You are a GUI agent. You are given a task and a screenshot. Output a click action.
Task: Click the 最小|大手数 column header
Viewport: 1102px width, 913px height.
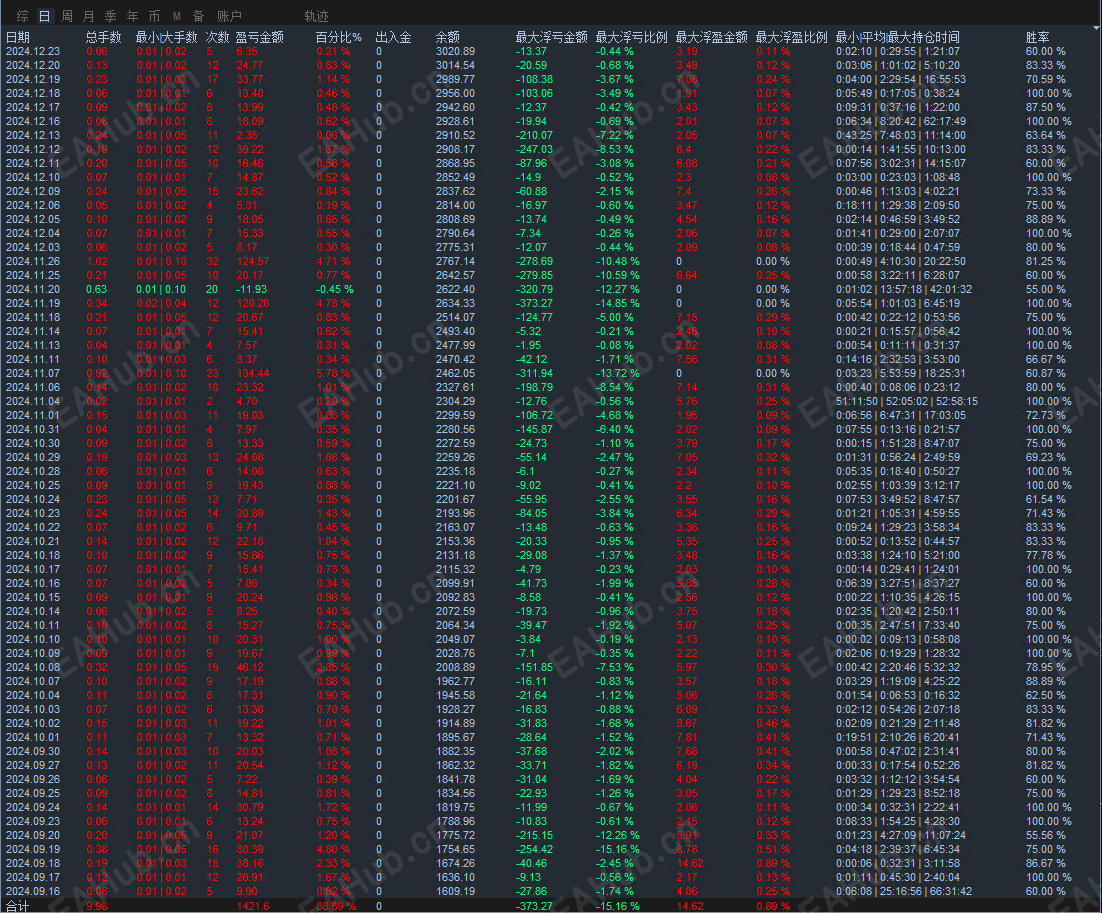(x=167, y=37)
